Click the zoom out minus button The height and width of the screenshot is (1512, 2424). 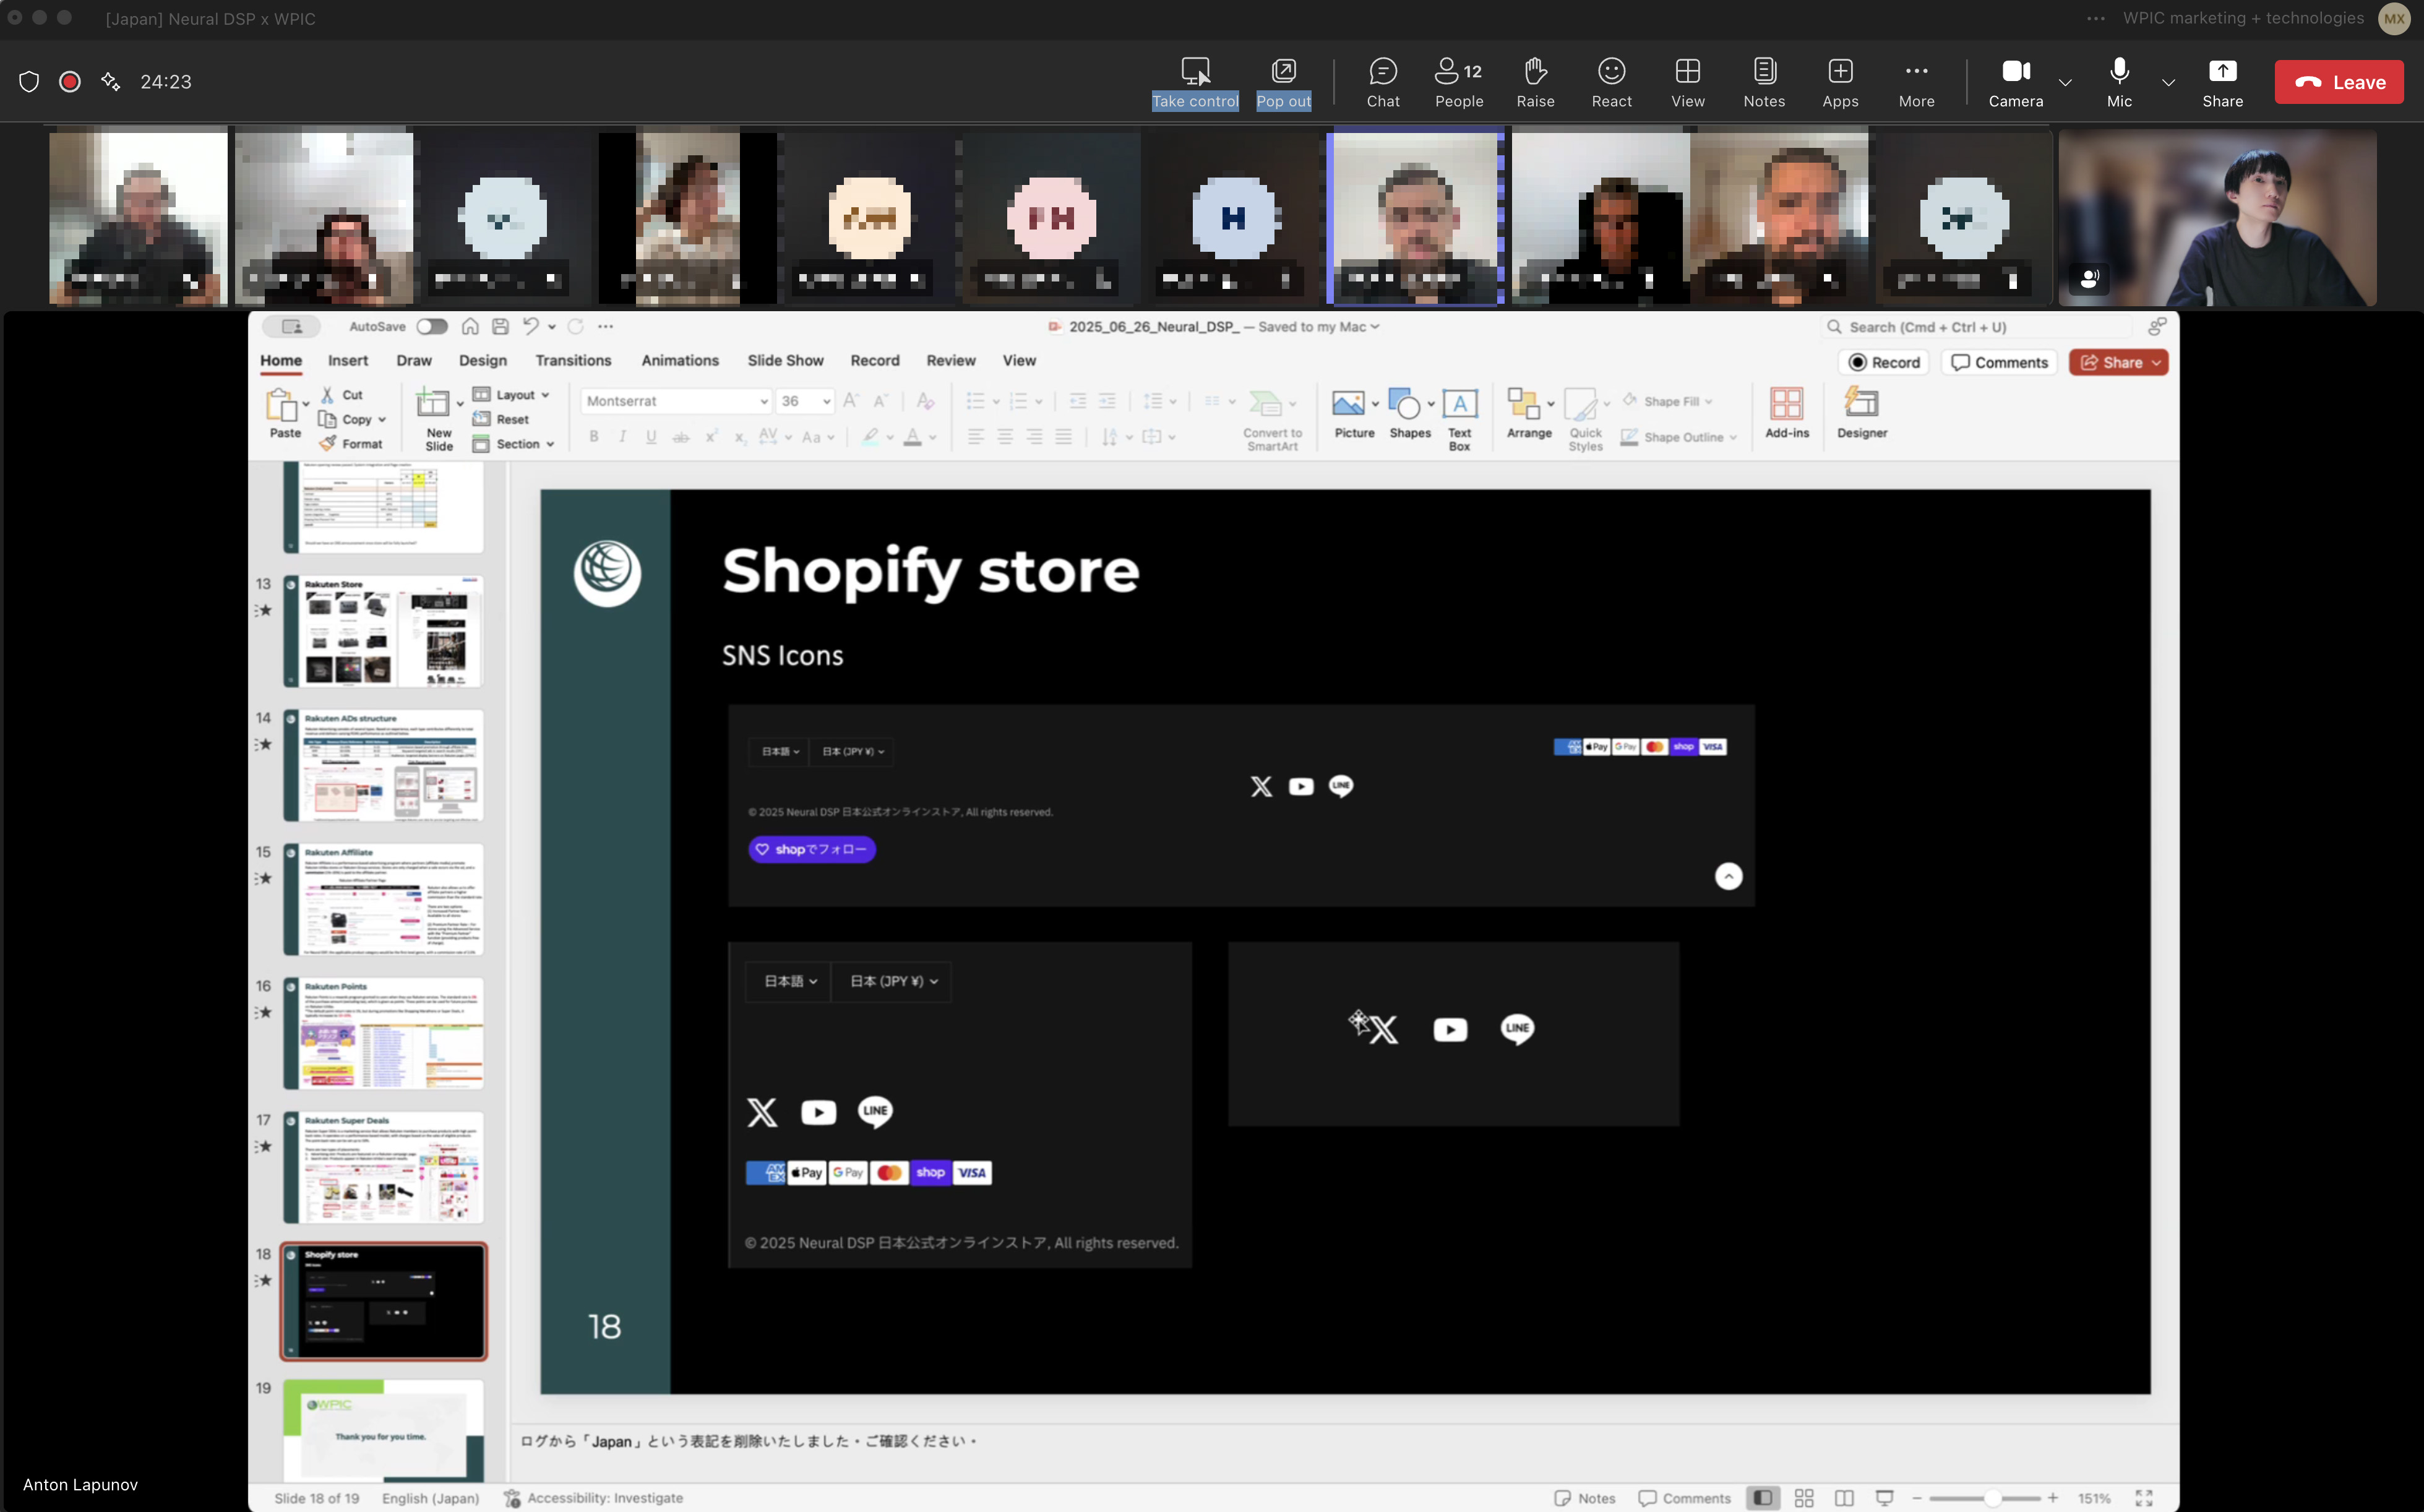[x=1917, y=1498]
